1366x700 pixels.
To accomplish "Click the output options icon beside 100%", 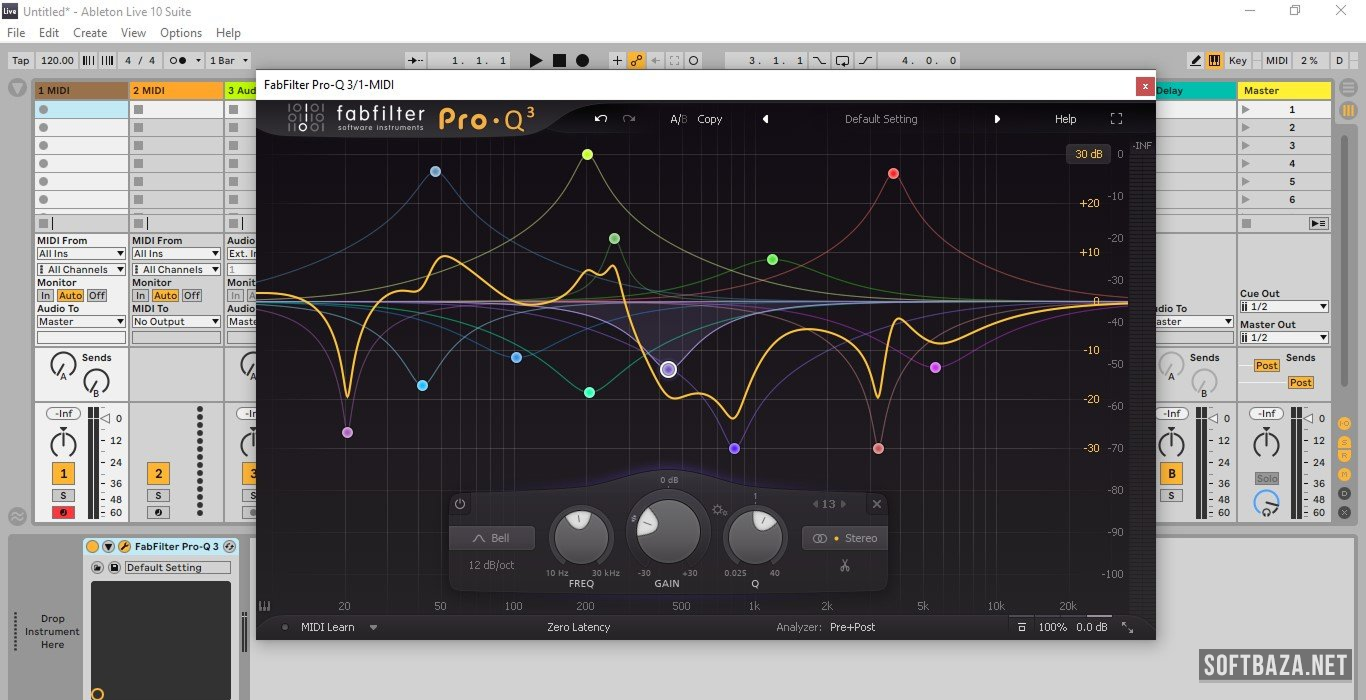I will point(1021,627).
